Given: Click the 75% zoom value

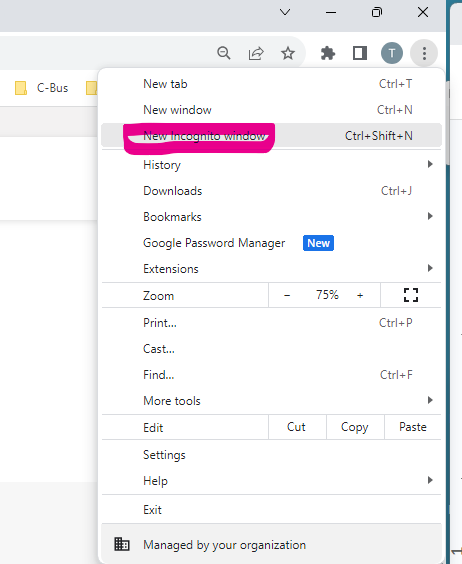Looking at the screenshot, I should click(x=327, y=295).
